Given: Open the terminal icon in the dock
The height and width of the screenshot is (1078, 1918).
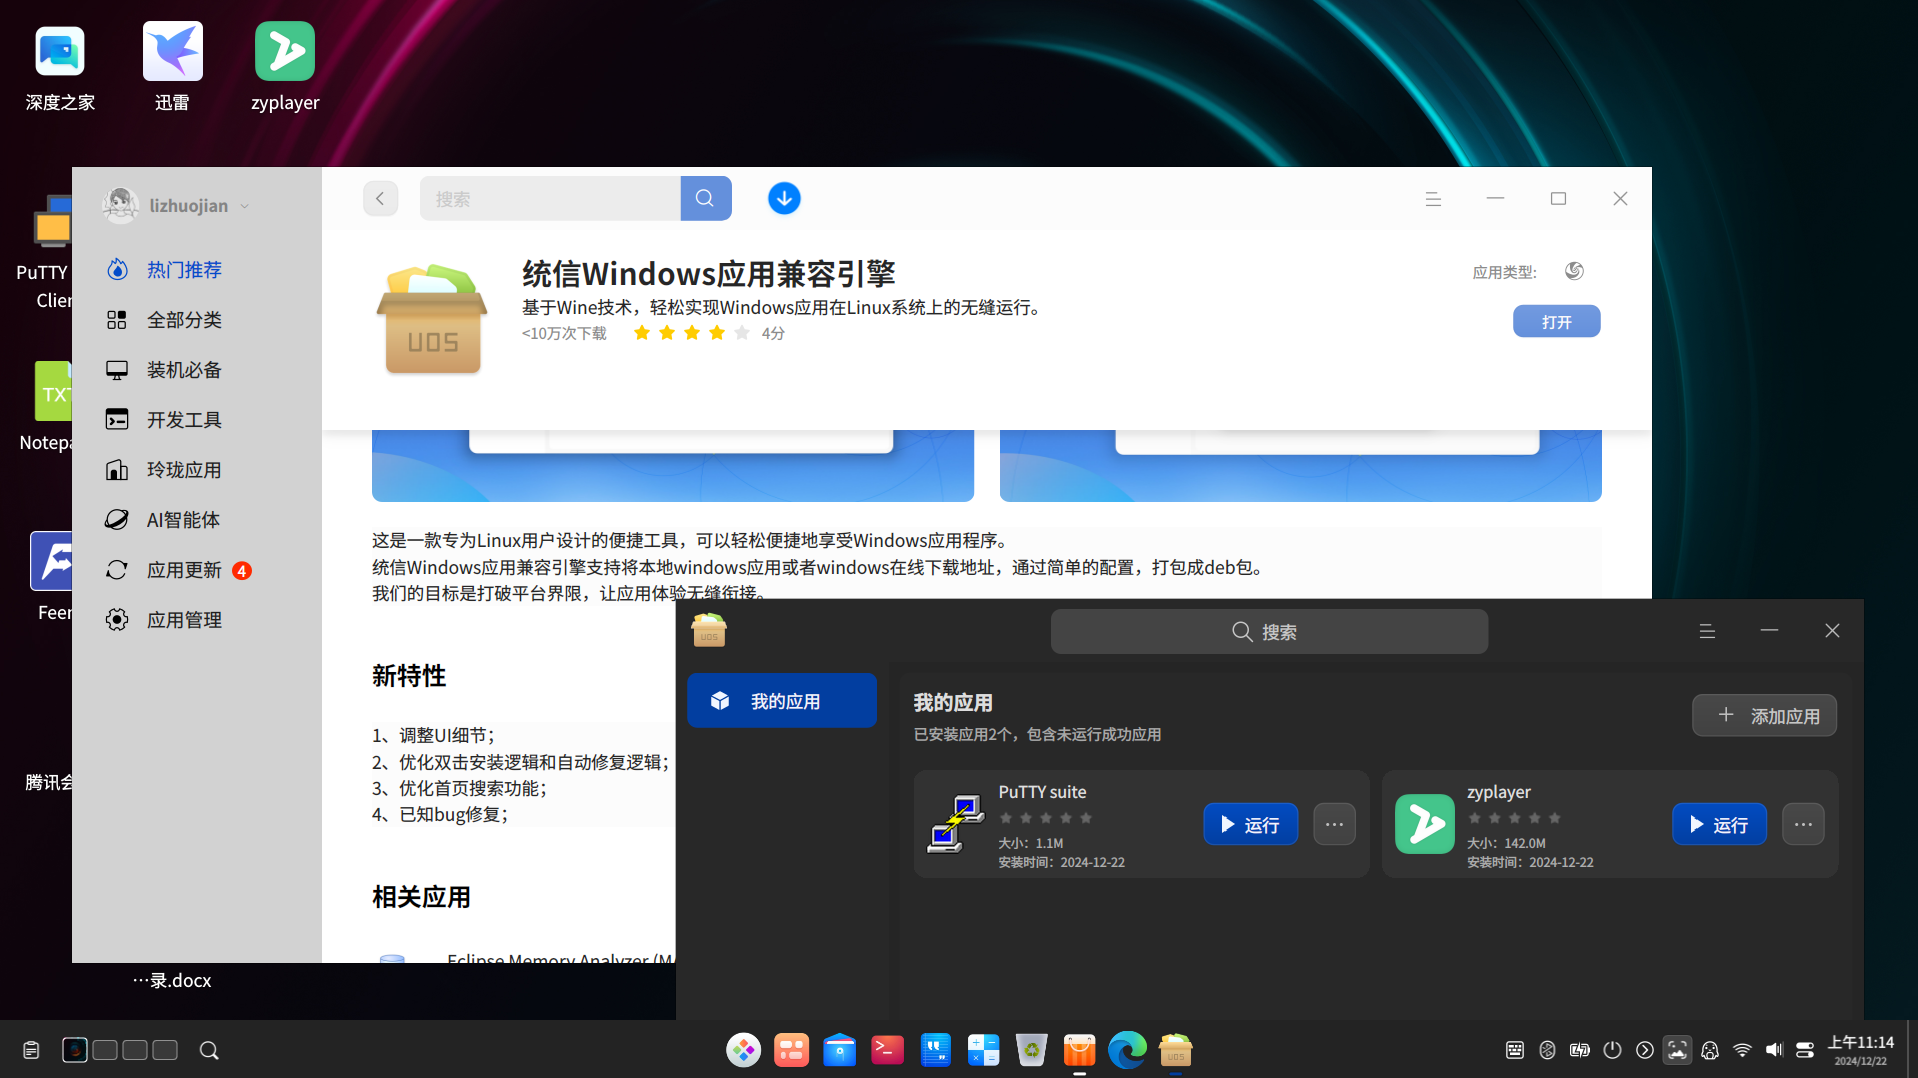Looking at the screenshot, I should [x=887, y=1050].
